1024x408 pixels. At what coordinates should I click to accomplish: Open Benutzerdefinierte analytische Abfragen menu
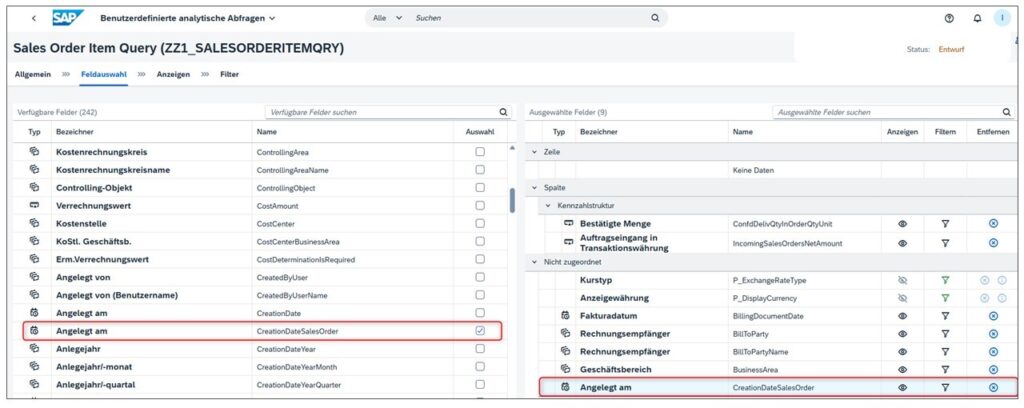[188, 18]
